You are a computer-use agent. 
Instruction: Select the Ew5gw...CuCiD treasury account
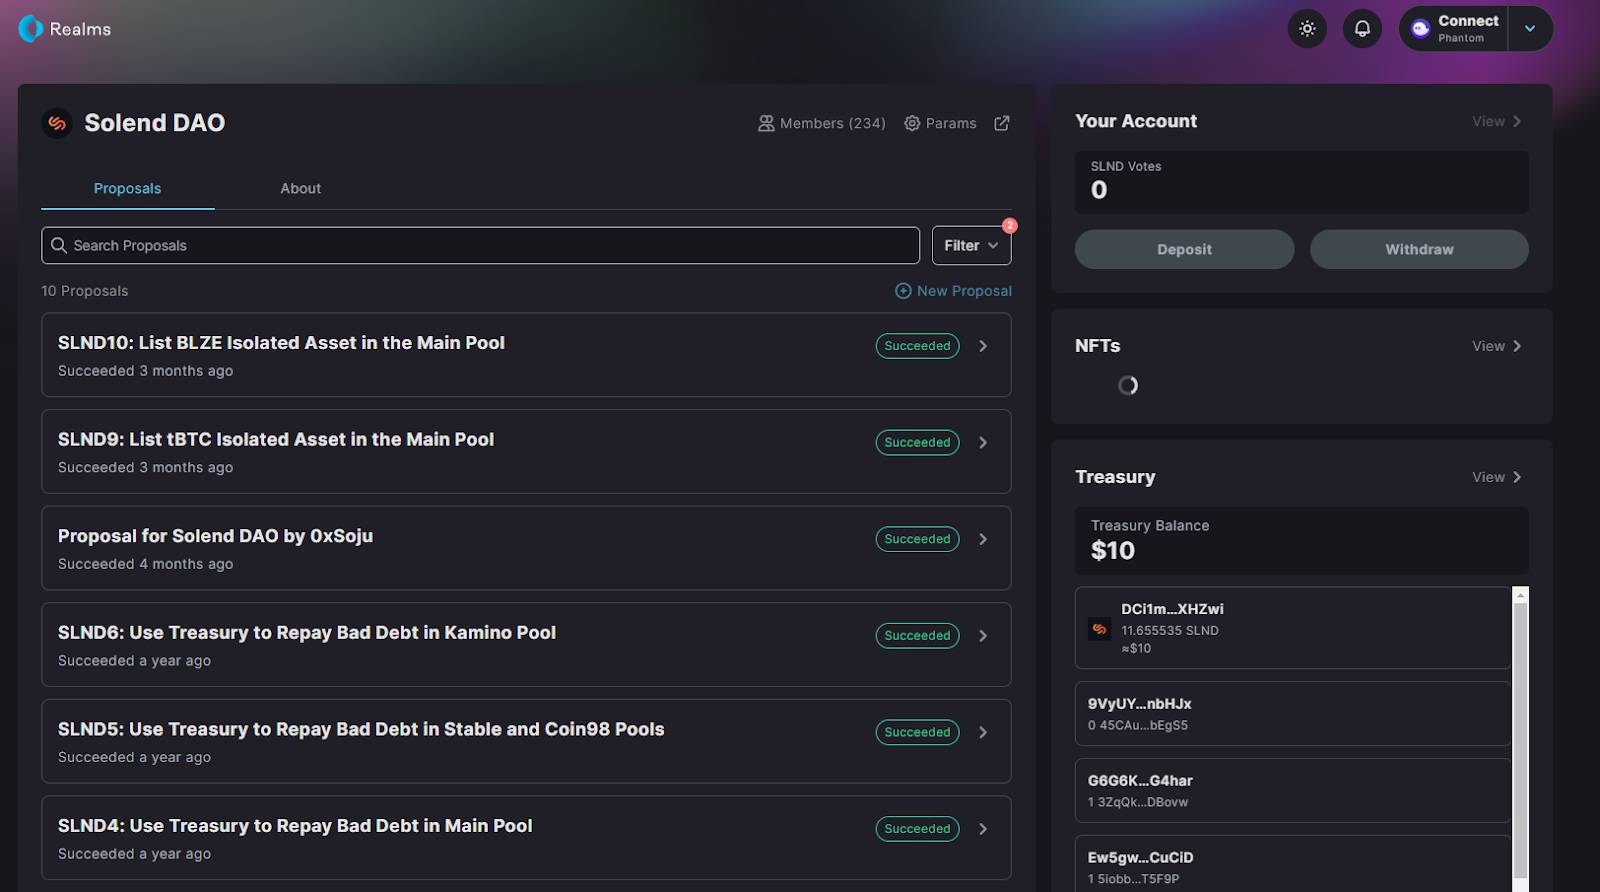point(1292,864)
